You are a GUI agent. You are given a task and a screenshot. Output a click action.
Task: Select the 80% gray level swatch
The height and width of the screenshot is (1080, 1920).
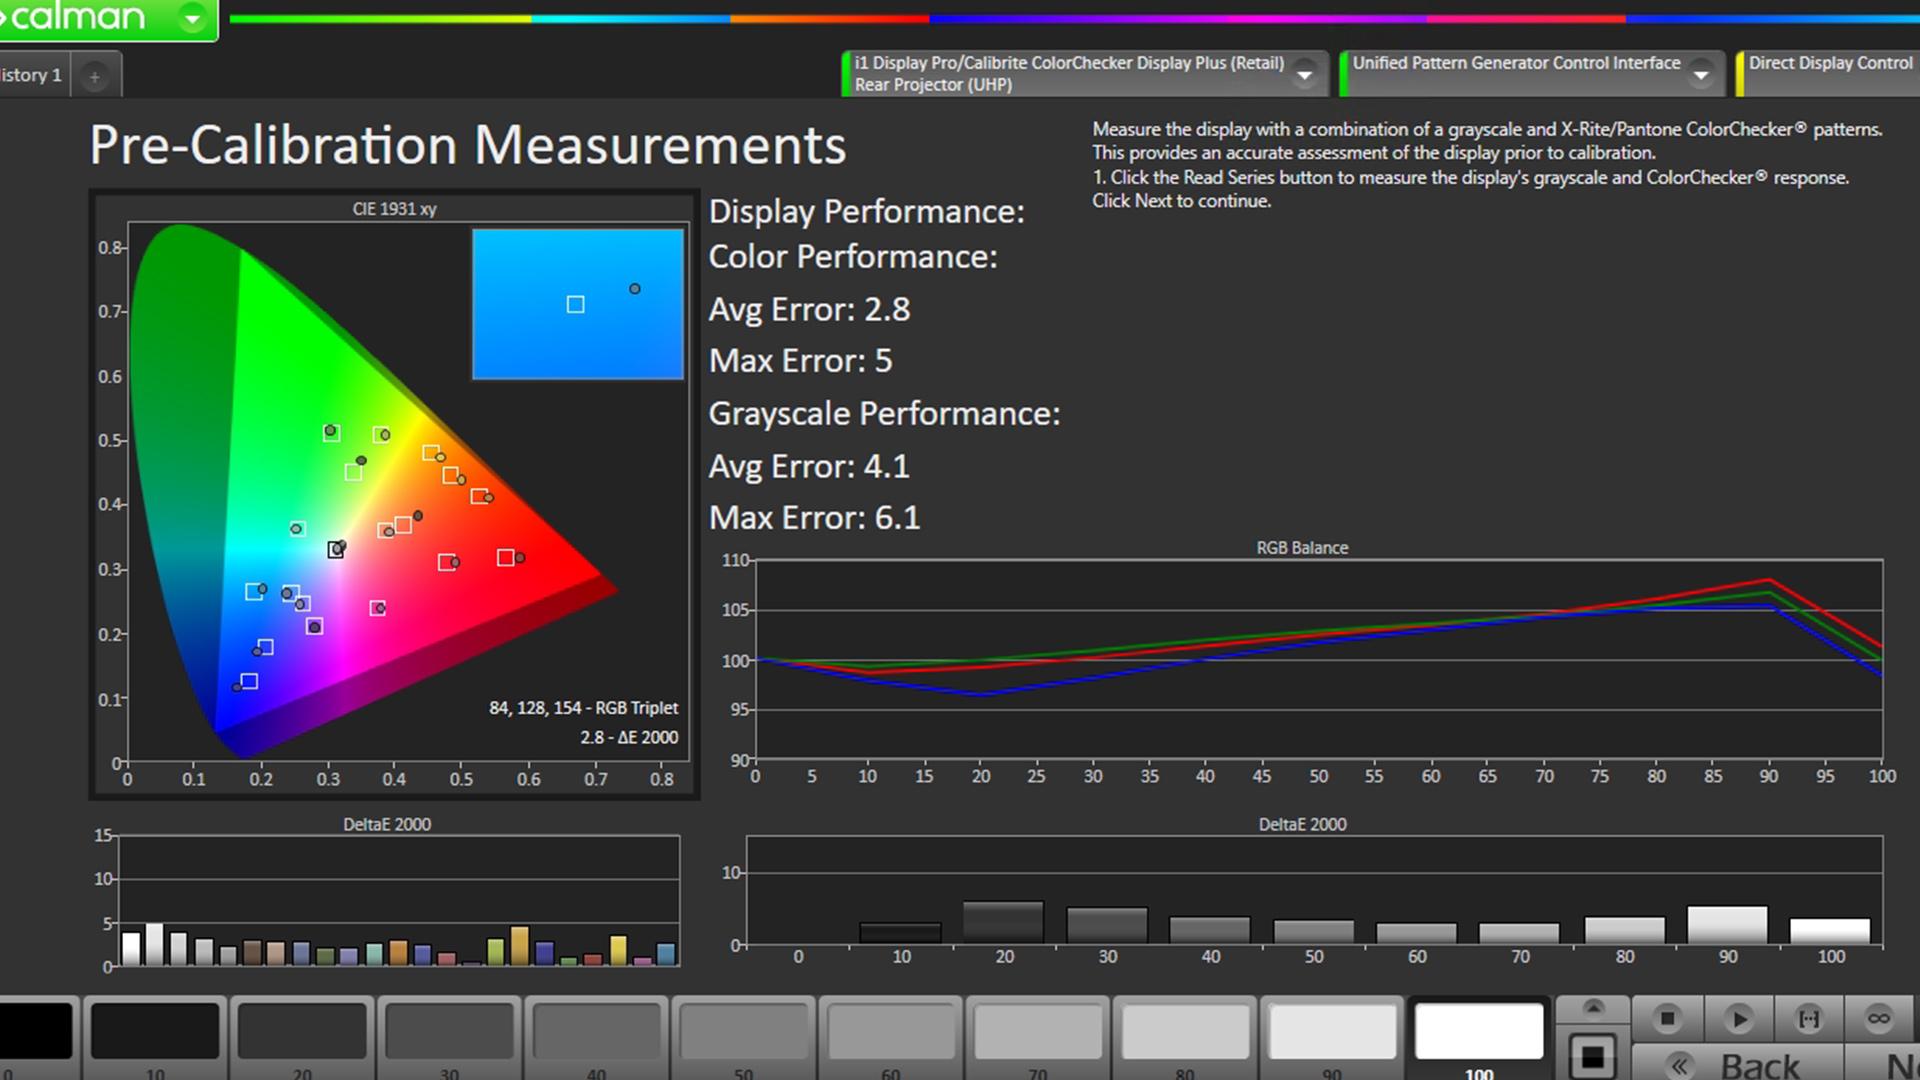point(1185,1031)
